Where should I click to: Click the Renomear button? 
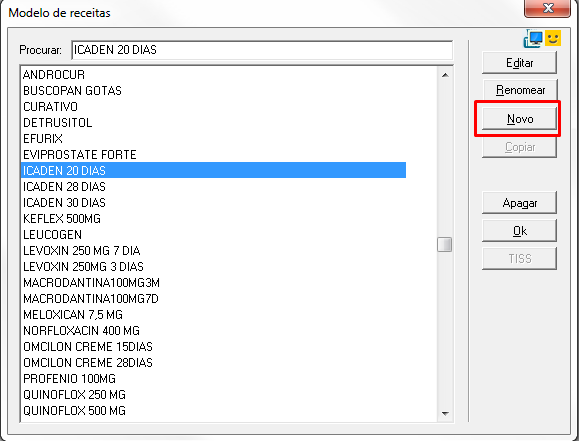pos(520,90)
